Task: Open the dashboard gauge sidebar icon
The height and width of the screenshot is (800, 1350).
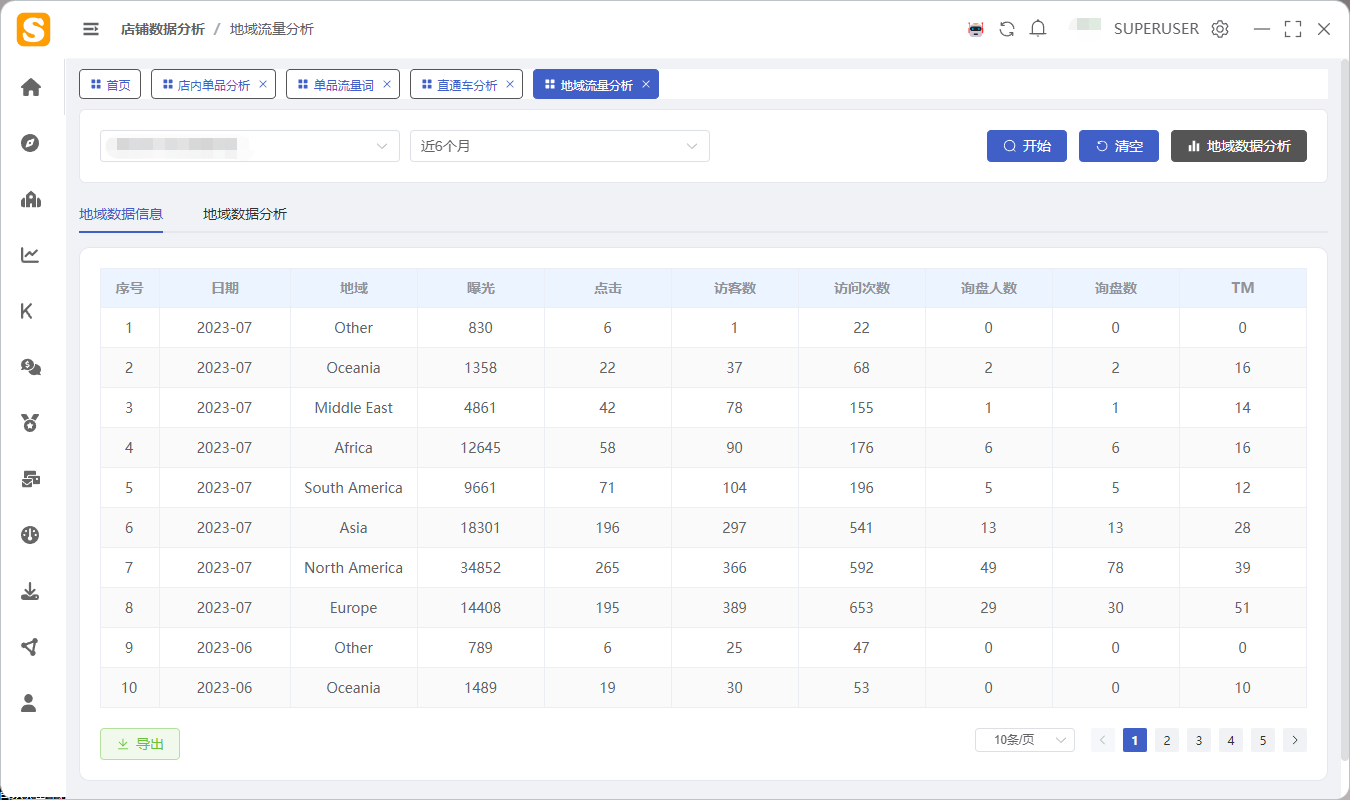Action: 30,535
